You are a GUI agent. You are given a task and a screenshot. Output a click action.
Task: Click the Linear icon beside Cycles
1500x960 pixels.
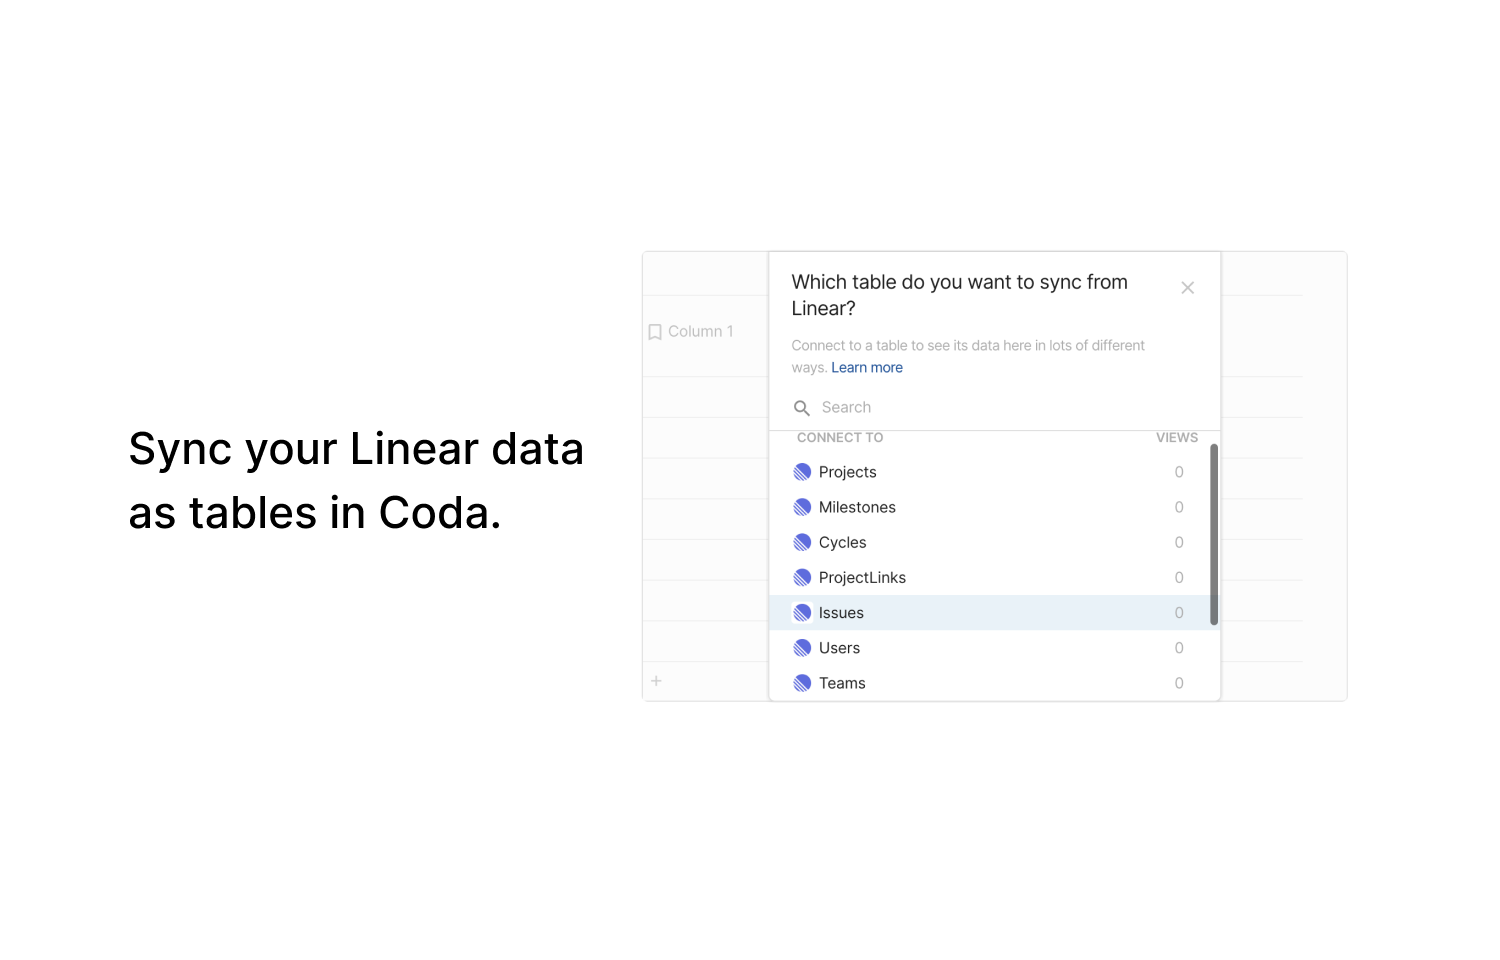(802, 542)
